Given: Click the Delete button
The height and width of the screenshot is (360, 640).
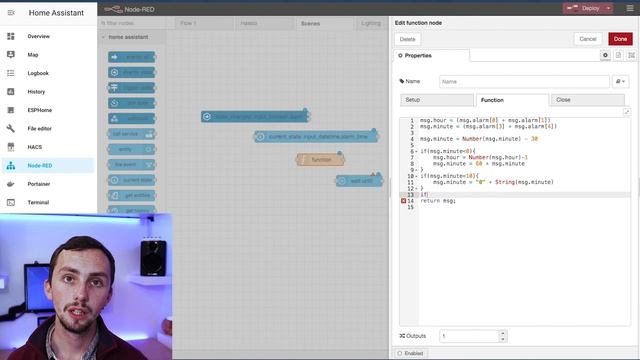Looking at the screenshot, I should (407, 39).
